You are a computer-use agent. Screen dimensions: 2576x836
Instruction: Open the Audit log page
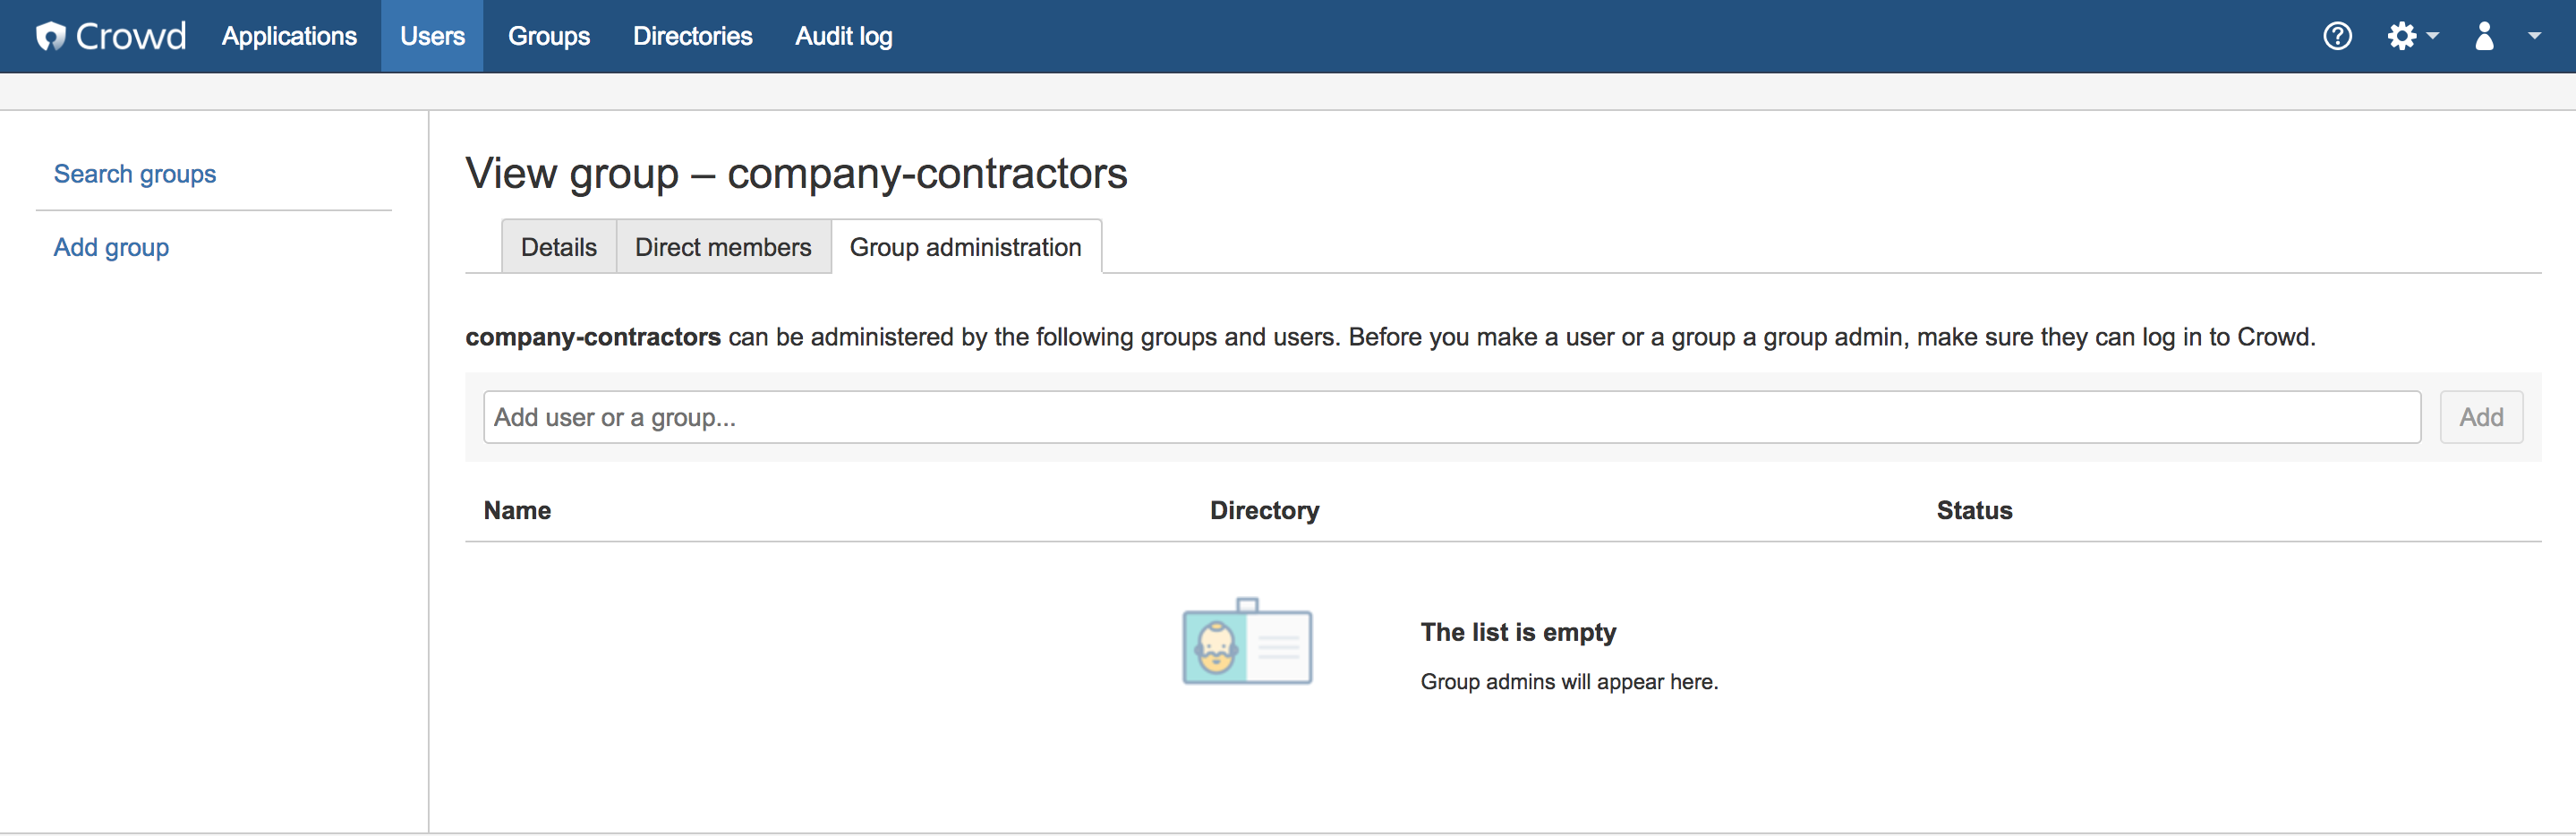click(x=844, y=36)
